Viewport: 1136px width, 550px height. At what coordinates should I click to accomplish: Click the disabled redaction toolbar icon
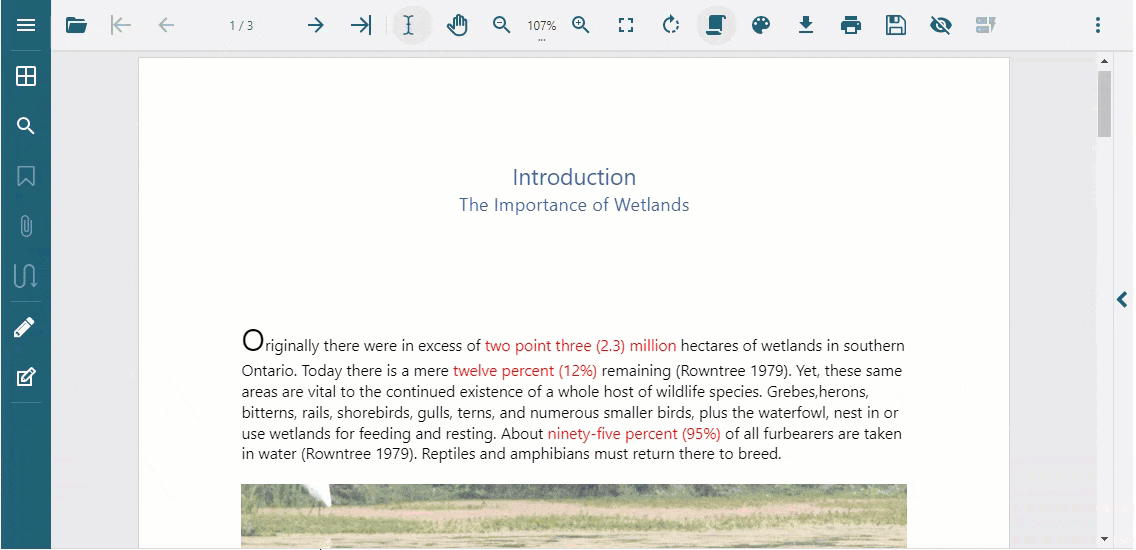click(x=985, y=25)
